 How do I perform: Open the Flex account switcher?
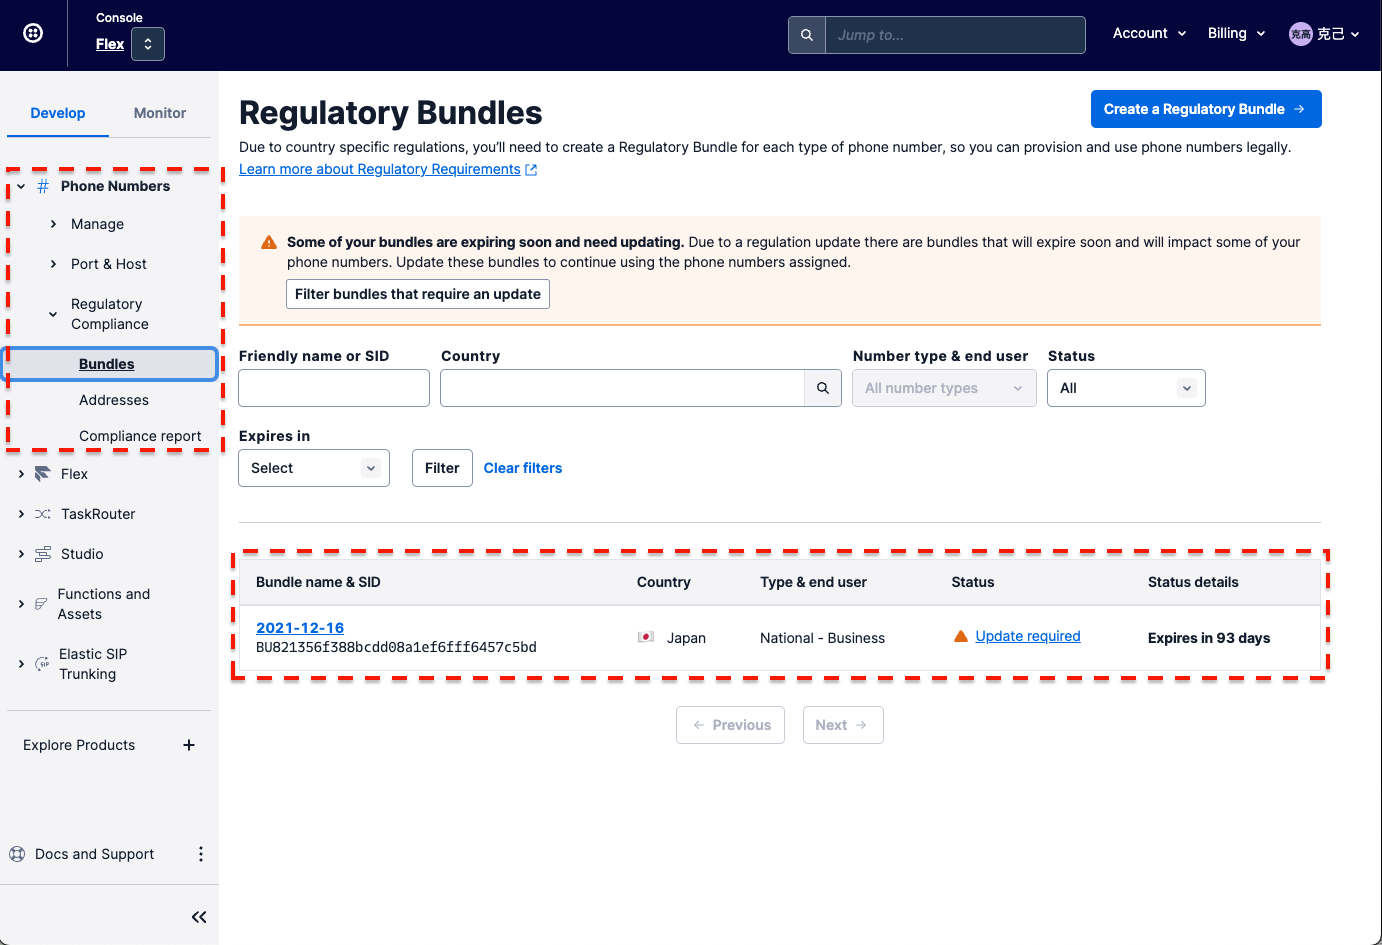pos(148,44)
